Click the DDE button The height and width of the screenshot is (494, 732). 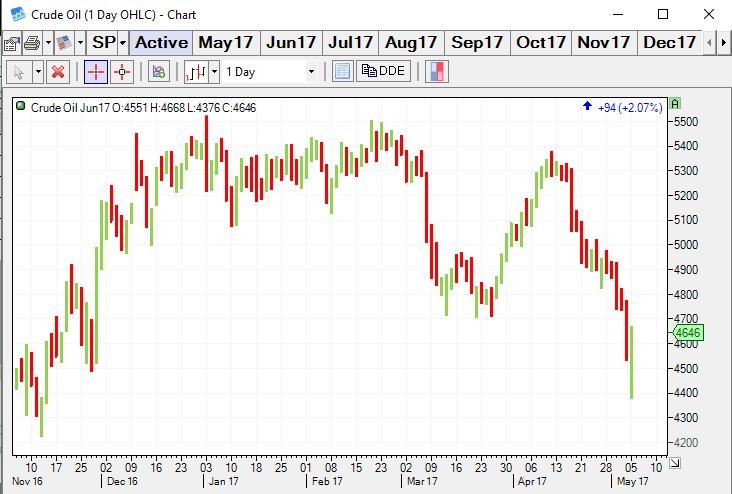(383, 71)
